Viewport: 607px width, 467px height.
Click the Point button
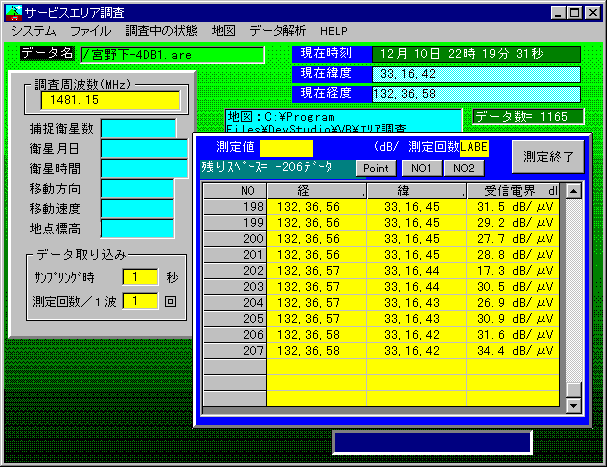(376, 168)
